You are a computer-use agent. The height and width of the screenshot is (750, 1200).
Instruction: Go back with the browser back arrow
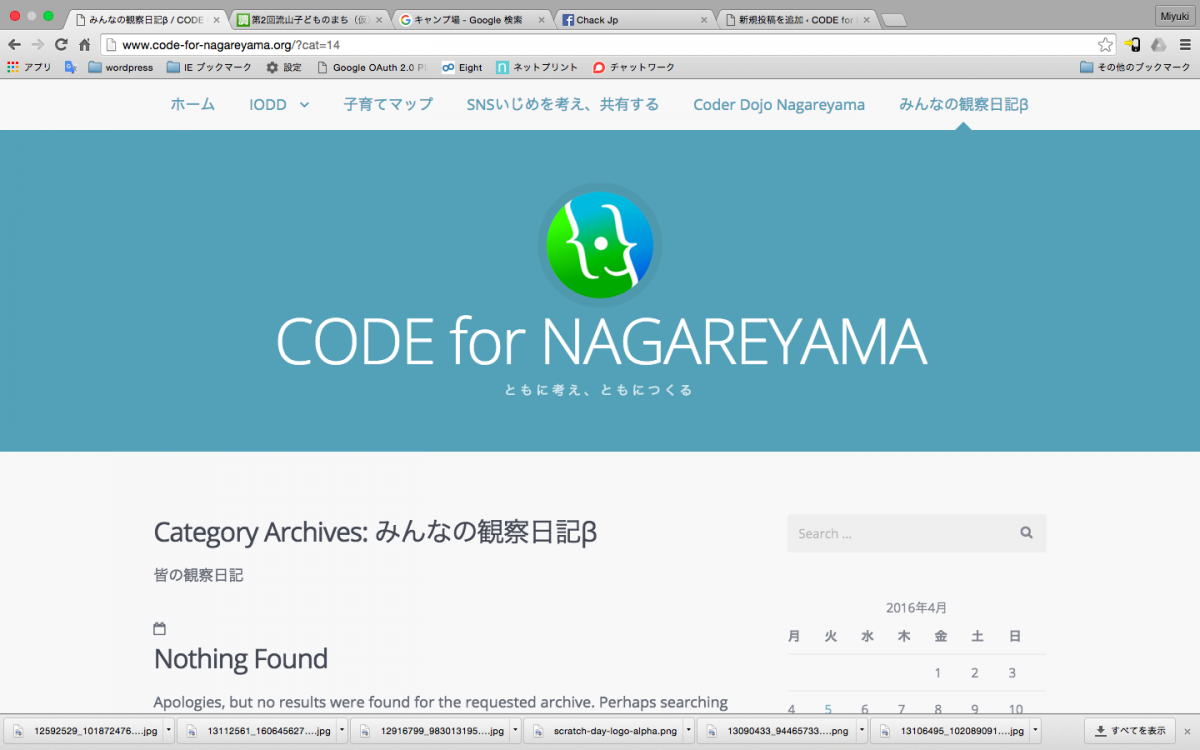[14, 44]
